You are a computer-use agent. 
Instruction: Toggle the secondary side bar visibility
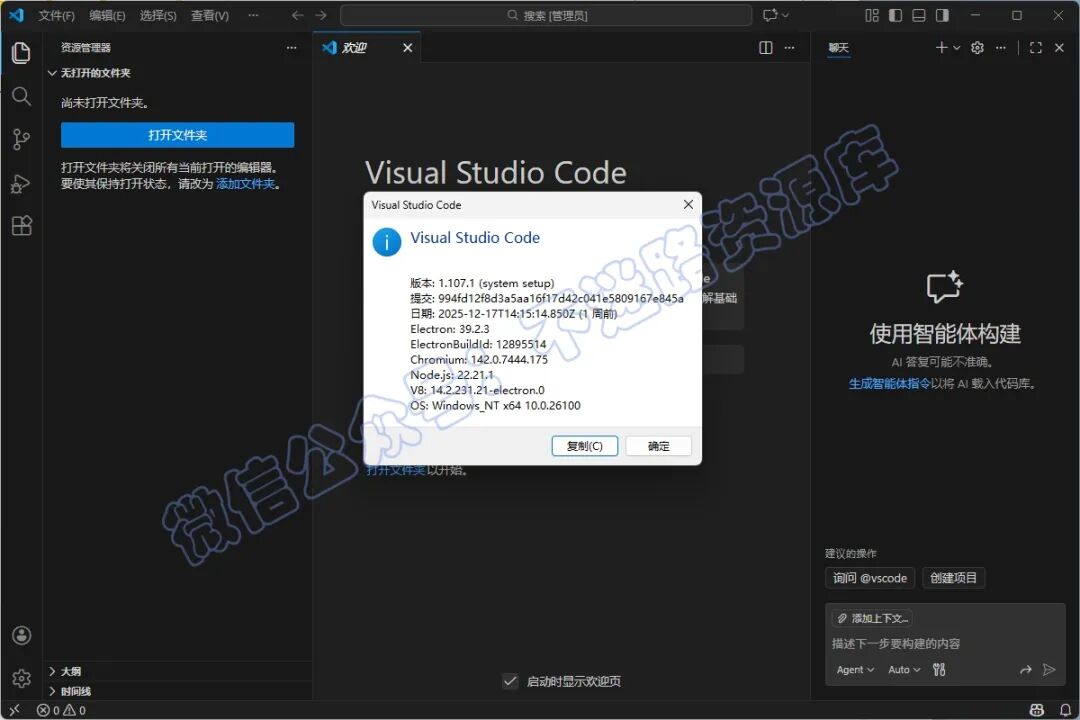click(x=942, y=15)
